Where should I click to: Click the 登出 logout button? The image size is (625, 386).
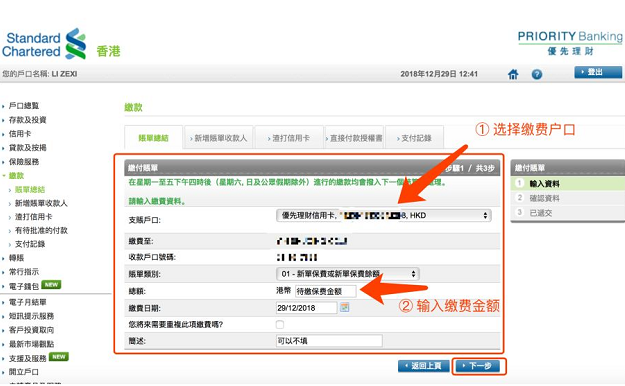598,72
